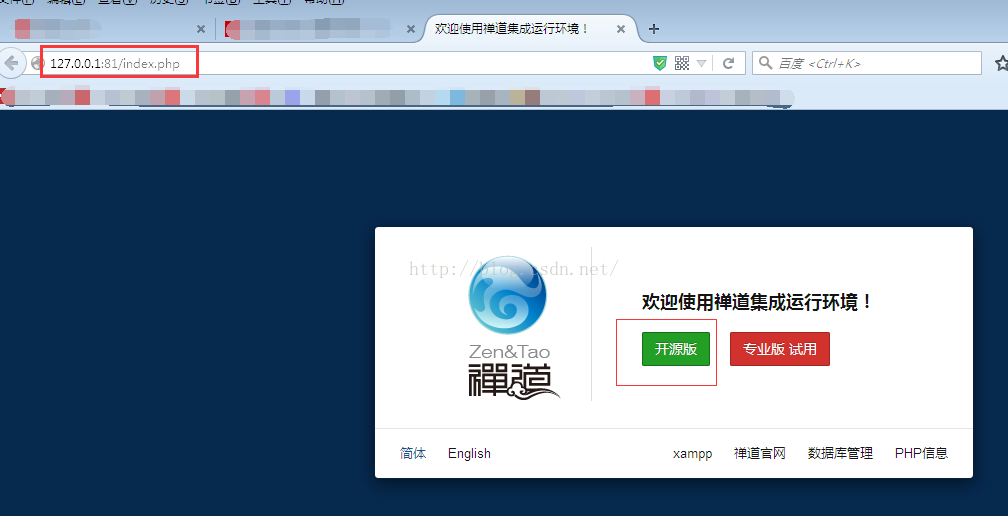Click the search magnifier icon
The width and height of the screenshot is (1008, 516).
[x=765, y=63]
